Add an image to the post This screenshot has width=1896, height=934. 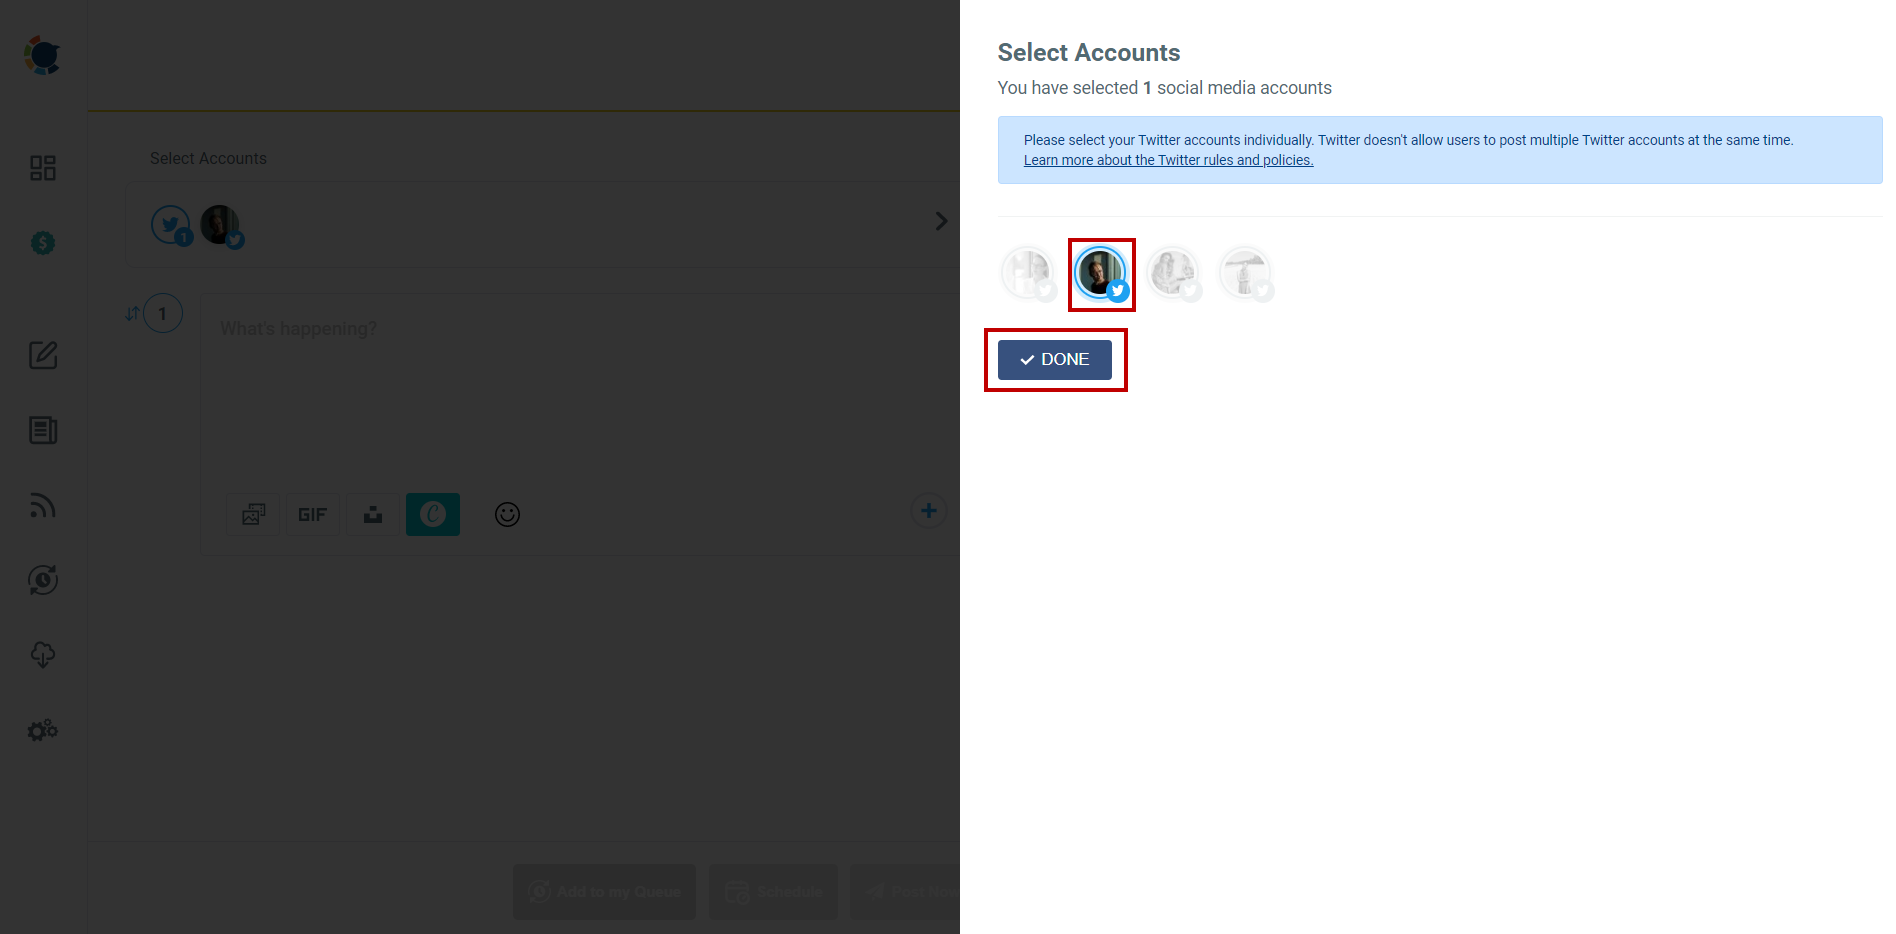[x=252, y=514]
